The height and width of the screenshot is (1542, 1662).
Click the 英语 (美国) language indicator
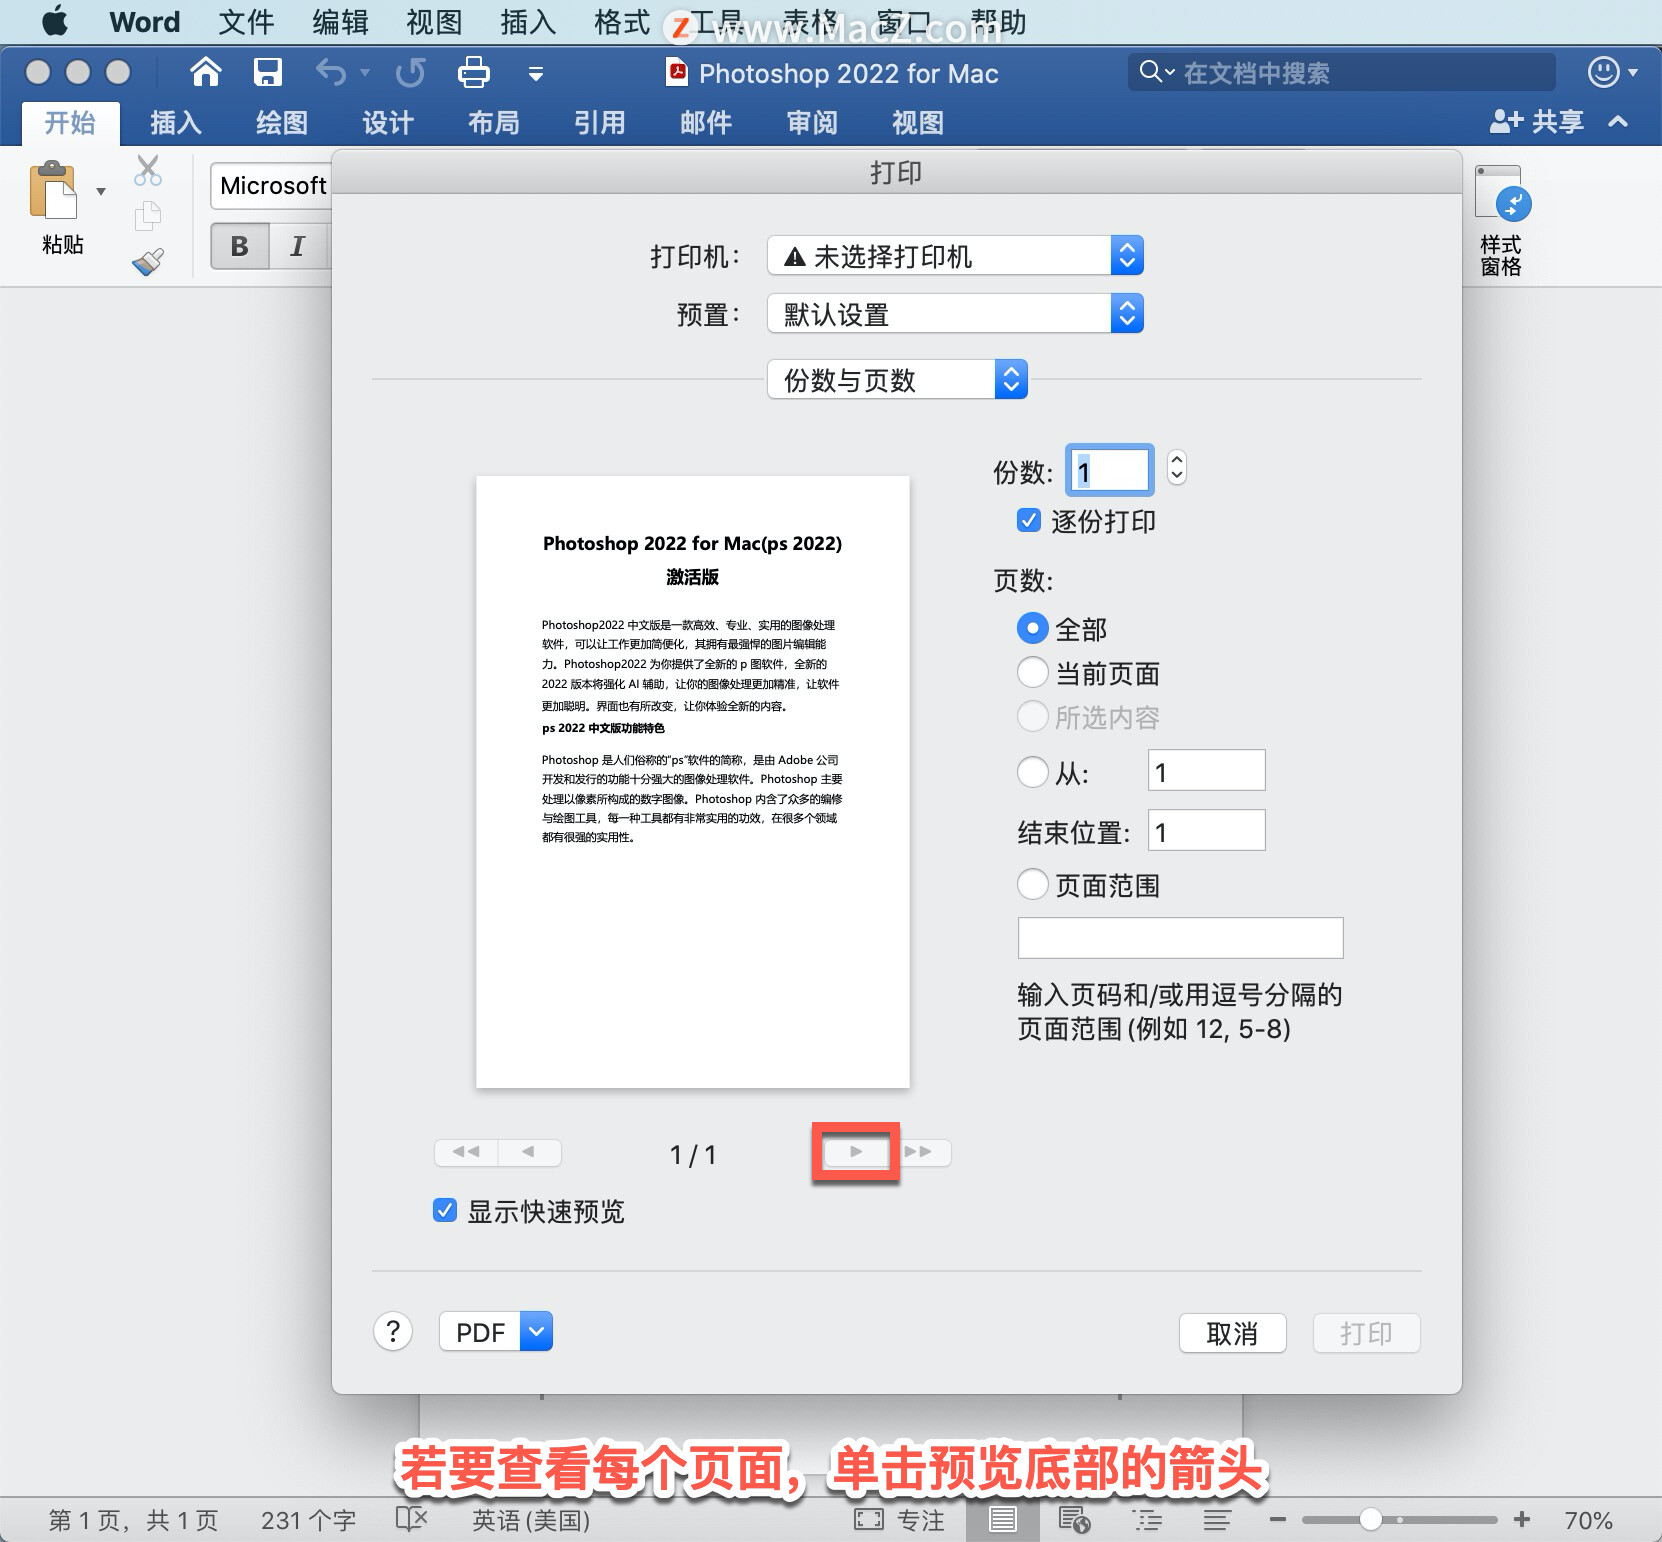pos(531,1520)
